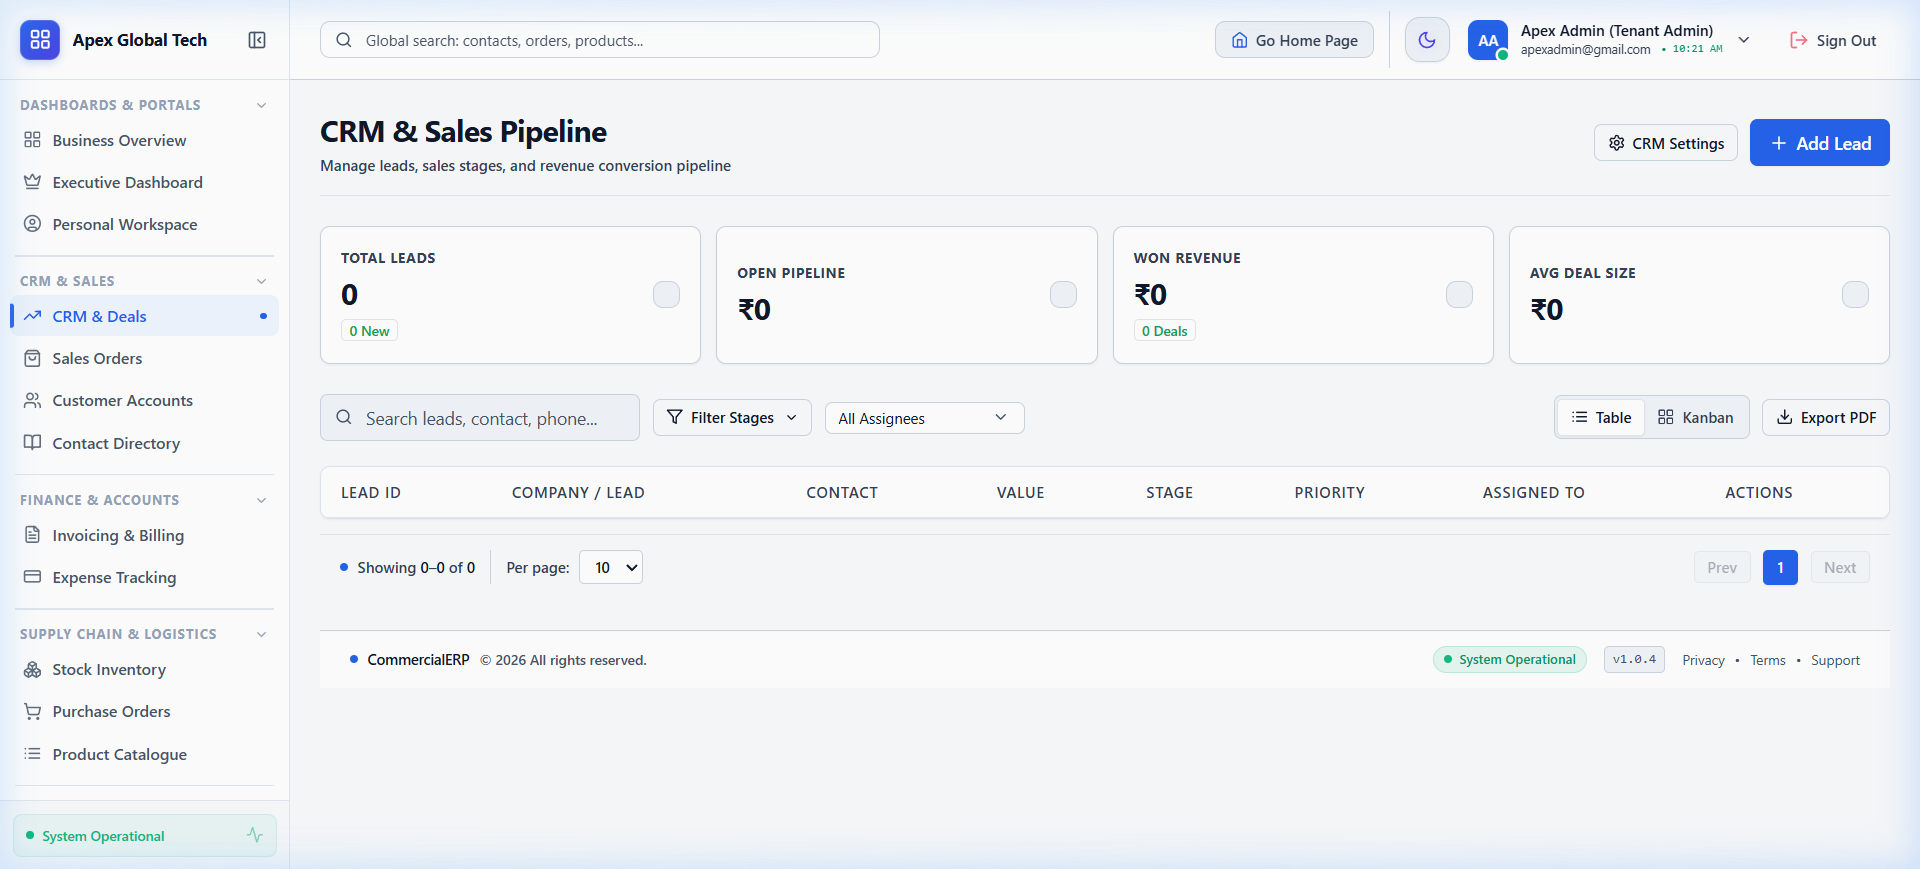Image resolution: width=1920 pixels, height=869 pixels.
Task: Go to Executive Dashboard
Action: click(x=127, y=182)
